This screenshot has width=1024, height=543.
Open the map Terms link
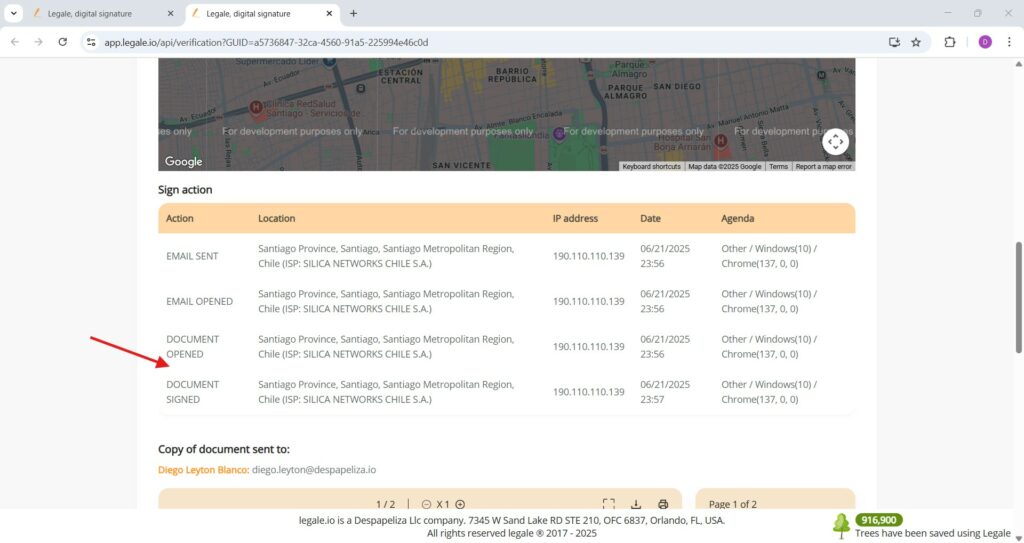pyautogui.click(x=778, y=167)
